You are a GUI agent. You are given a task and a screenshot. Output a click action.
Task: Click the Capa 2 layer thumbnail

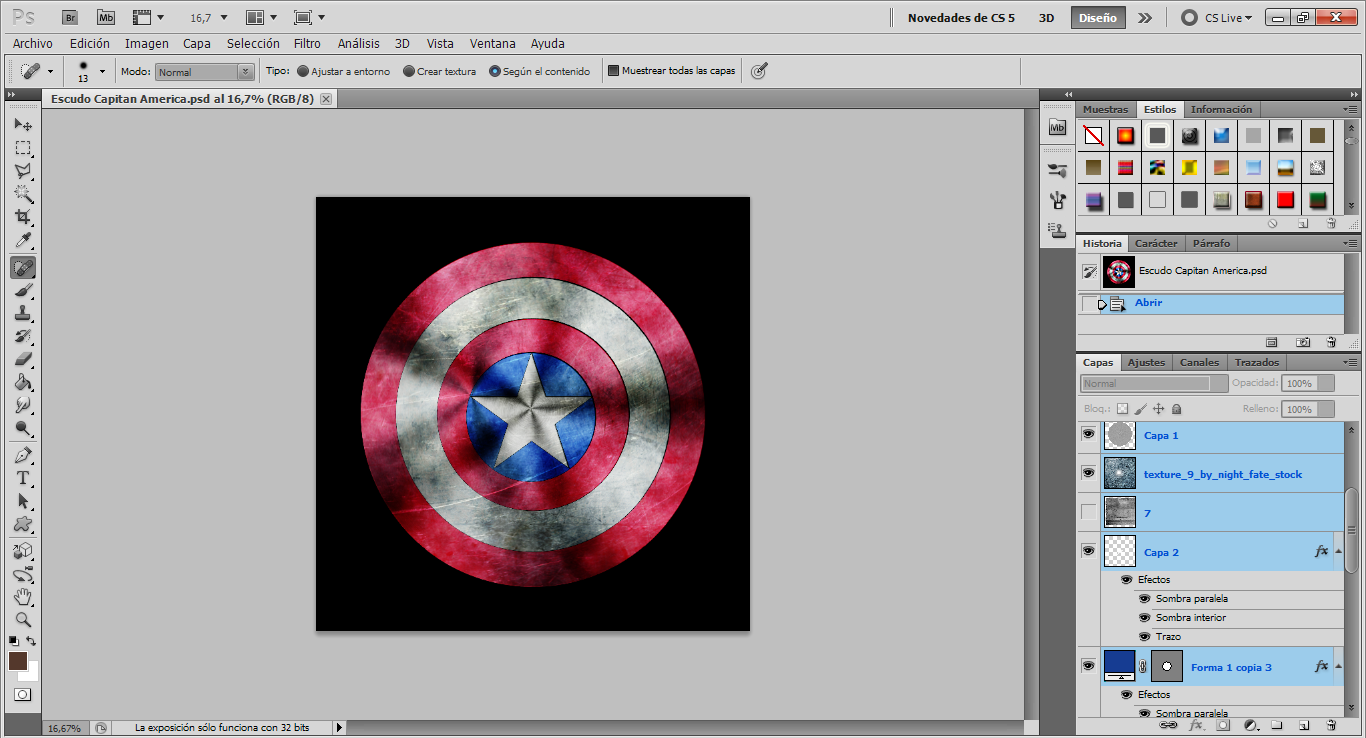(x=1119, y=551)
